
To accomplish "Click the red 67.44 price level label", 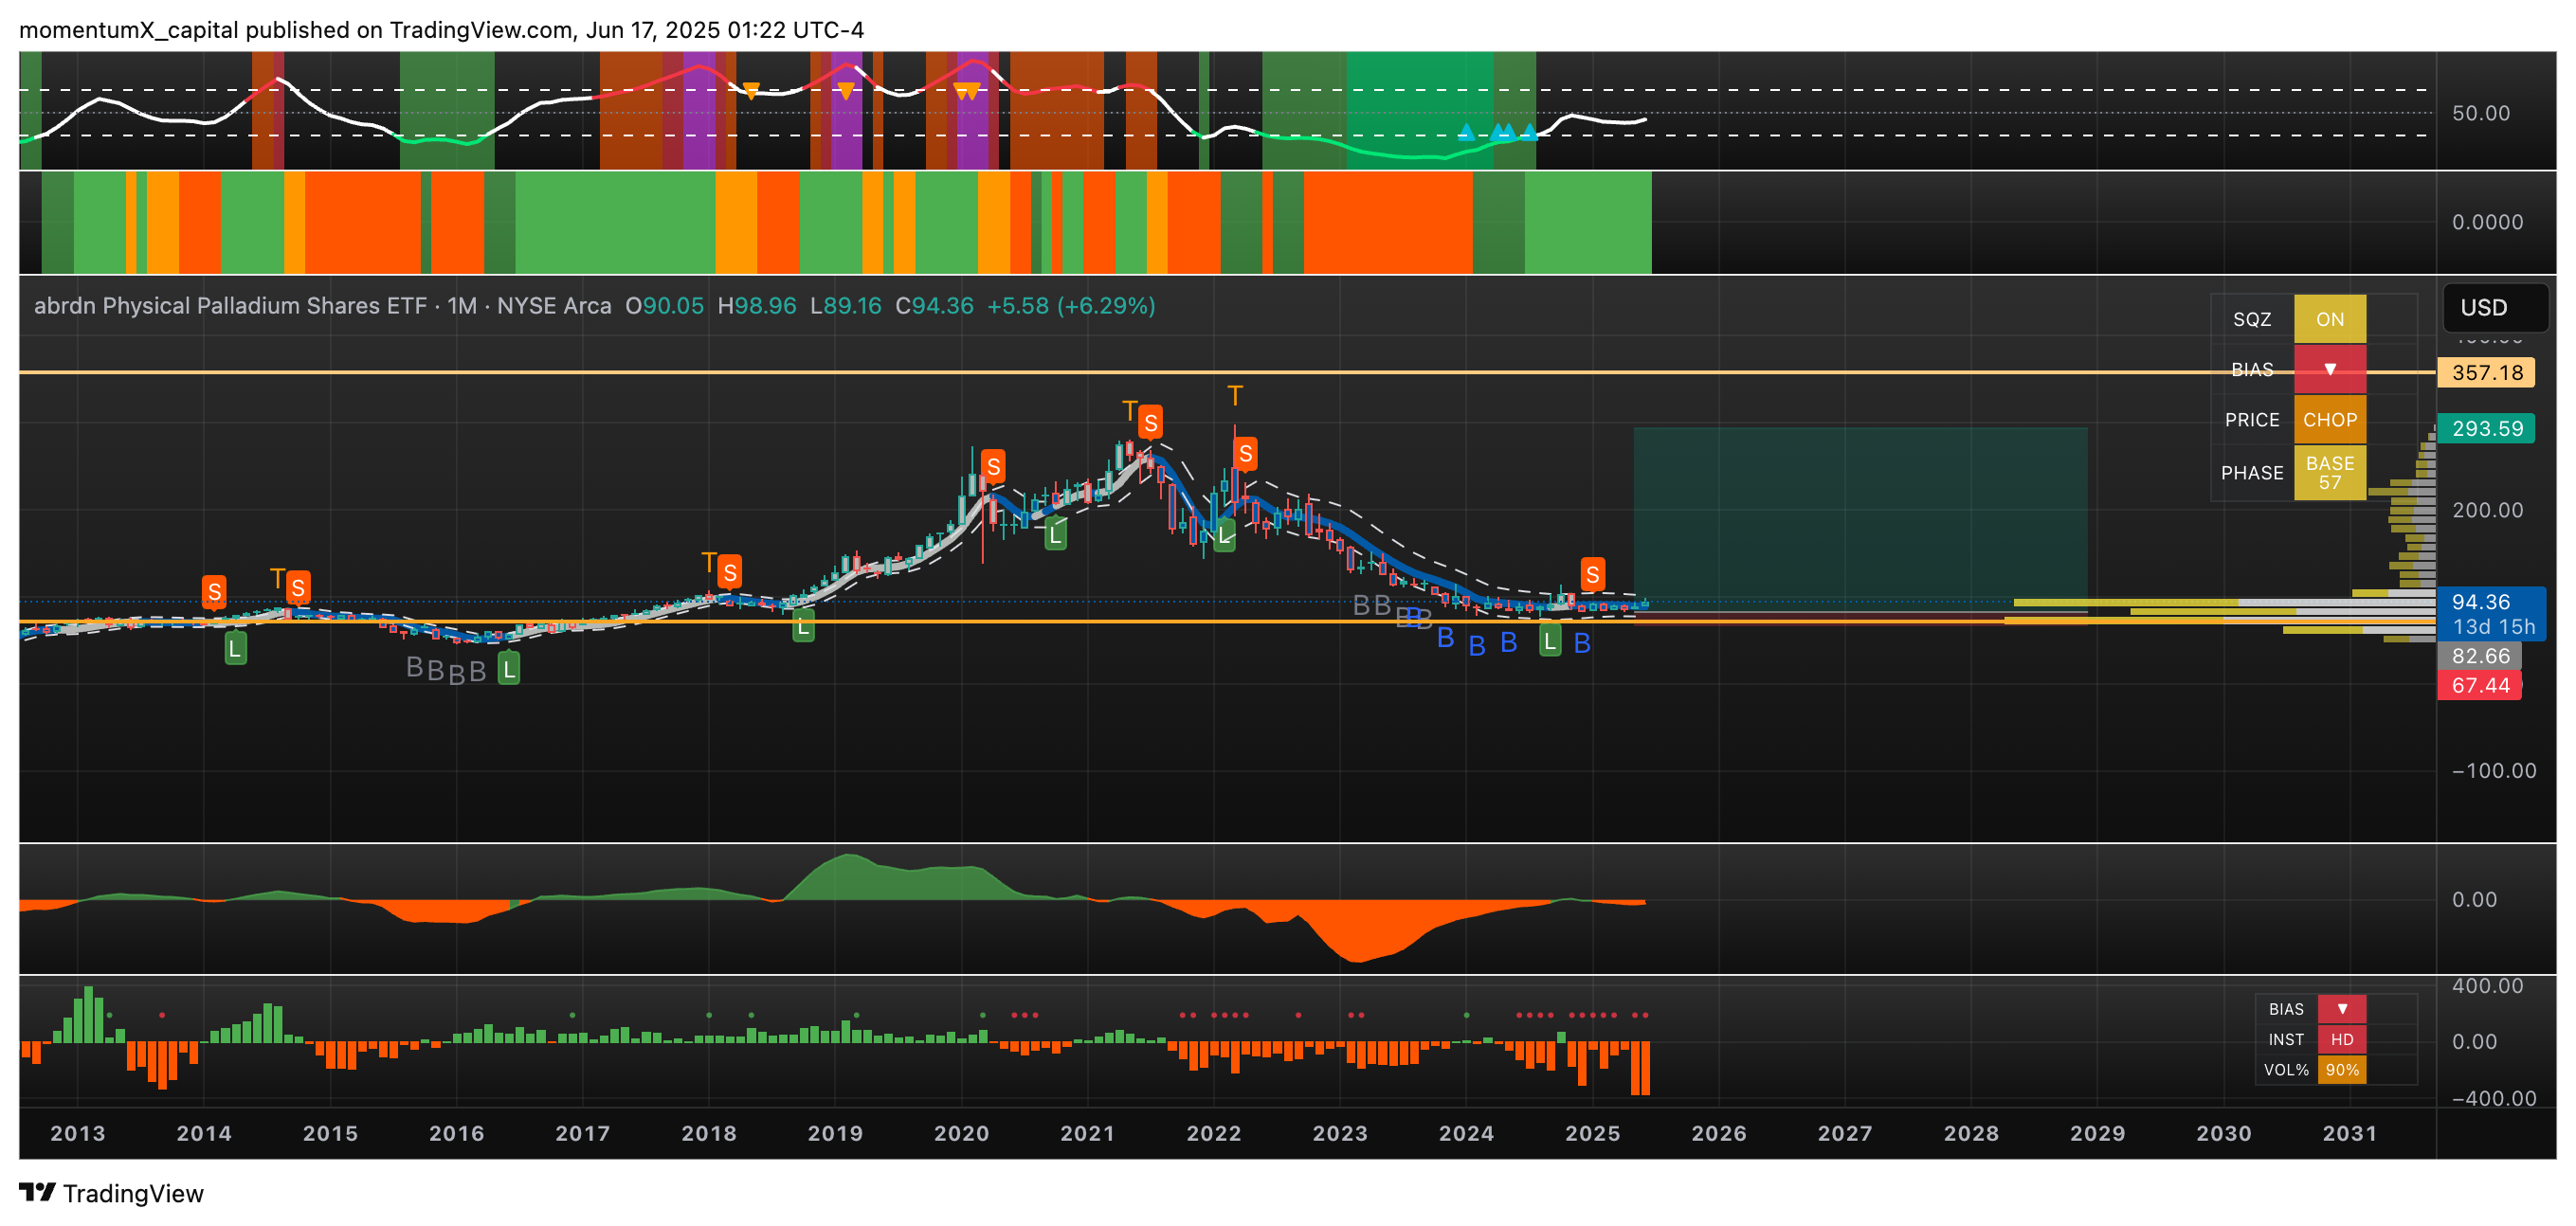I will click(x=2479, y=685).
